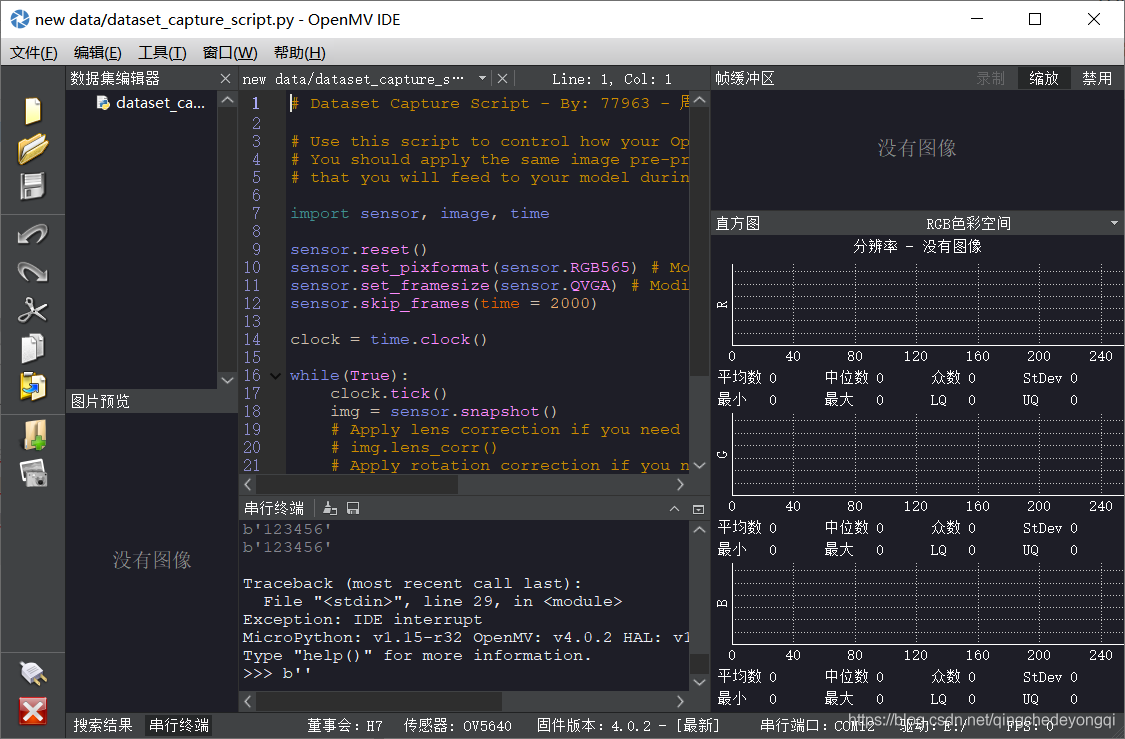
Task: Click the Redo arrow icon
Action: pos(33,272)
